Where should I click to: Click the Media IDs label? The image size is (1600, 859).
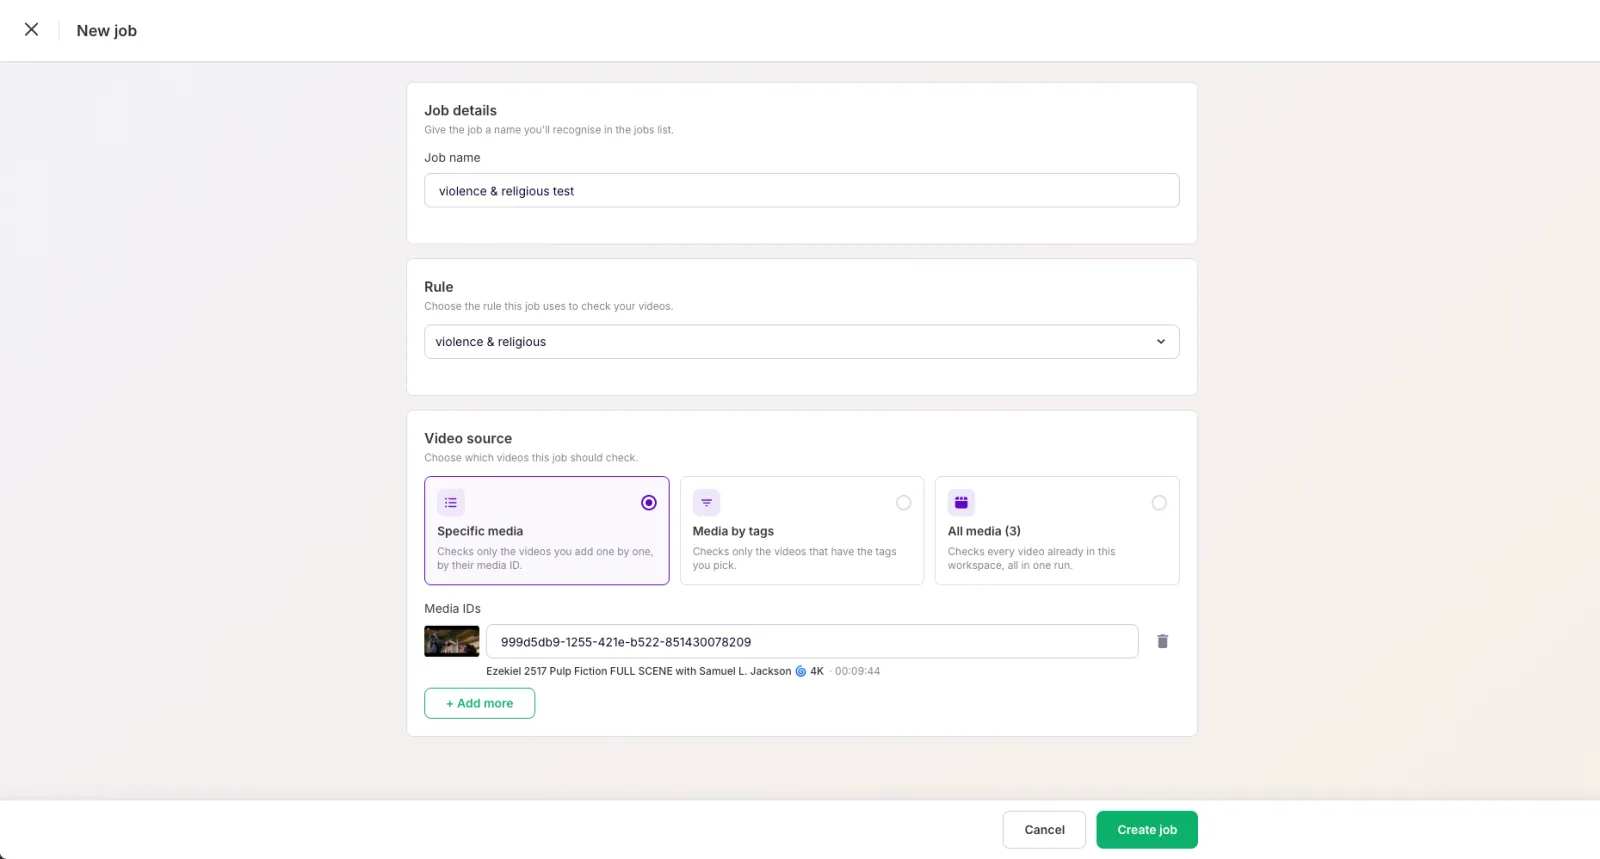click(452, 609)
